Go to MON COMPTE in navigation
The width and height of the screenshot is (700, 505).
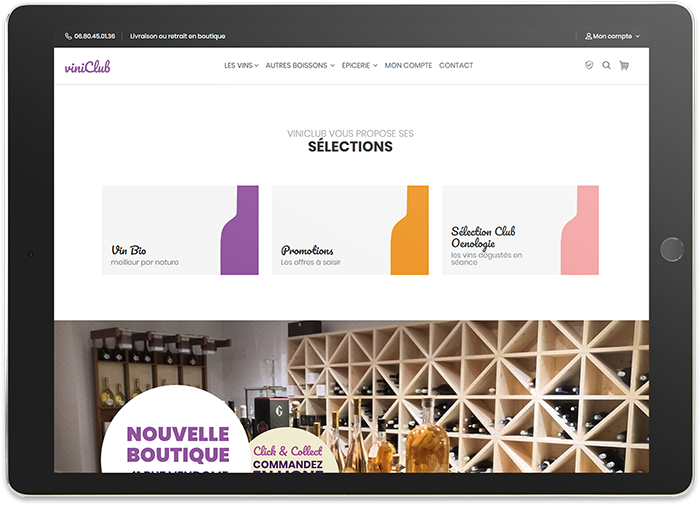click(408, 65)
